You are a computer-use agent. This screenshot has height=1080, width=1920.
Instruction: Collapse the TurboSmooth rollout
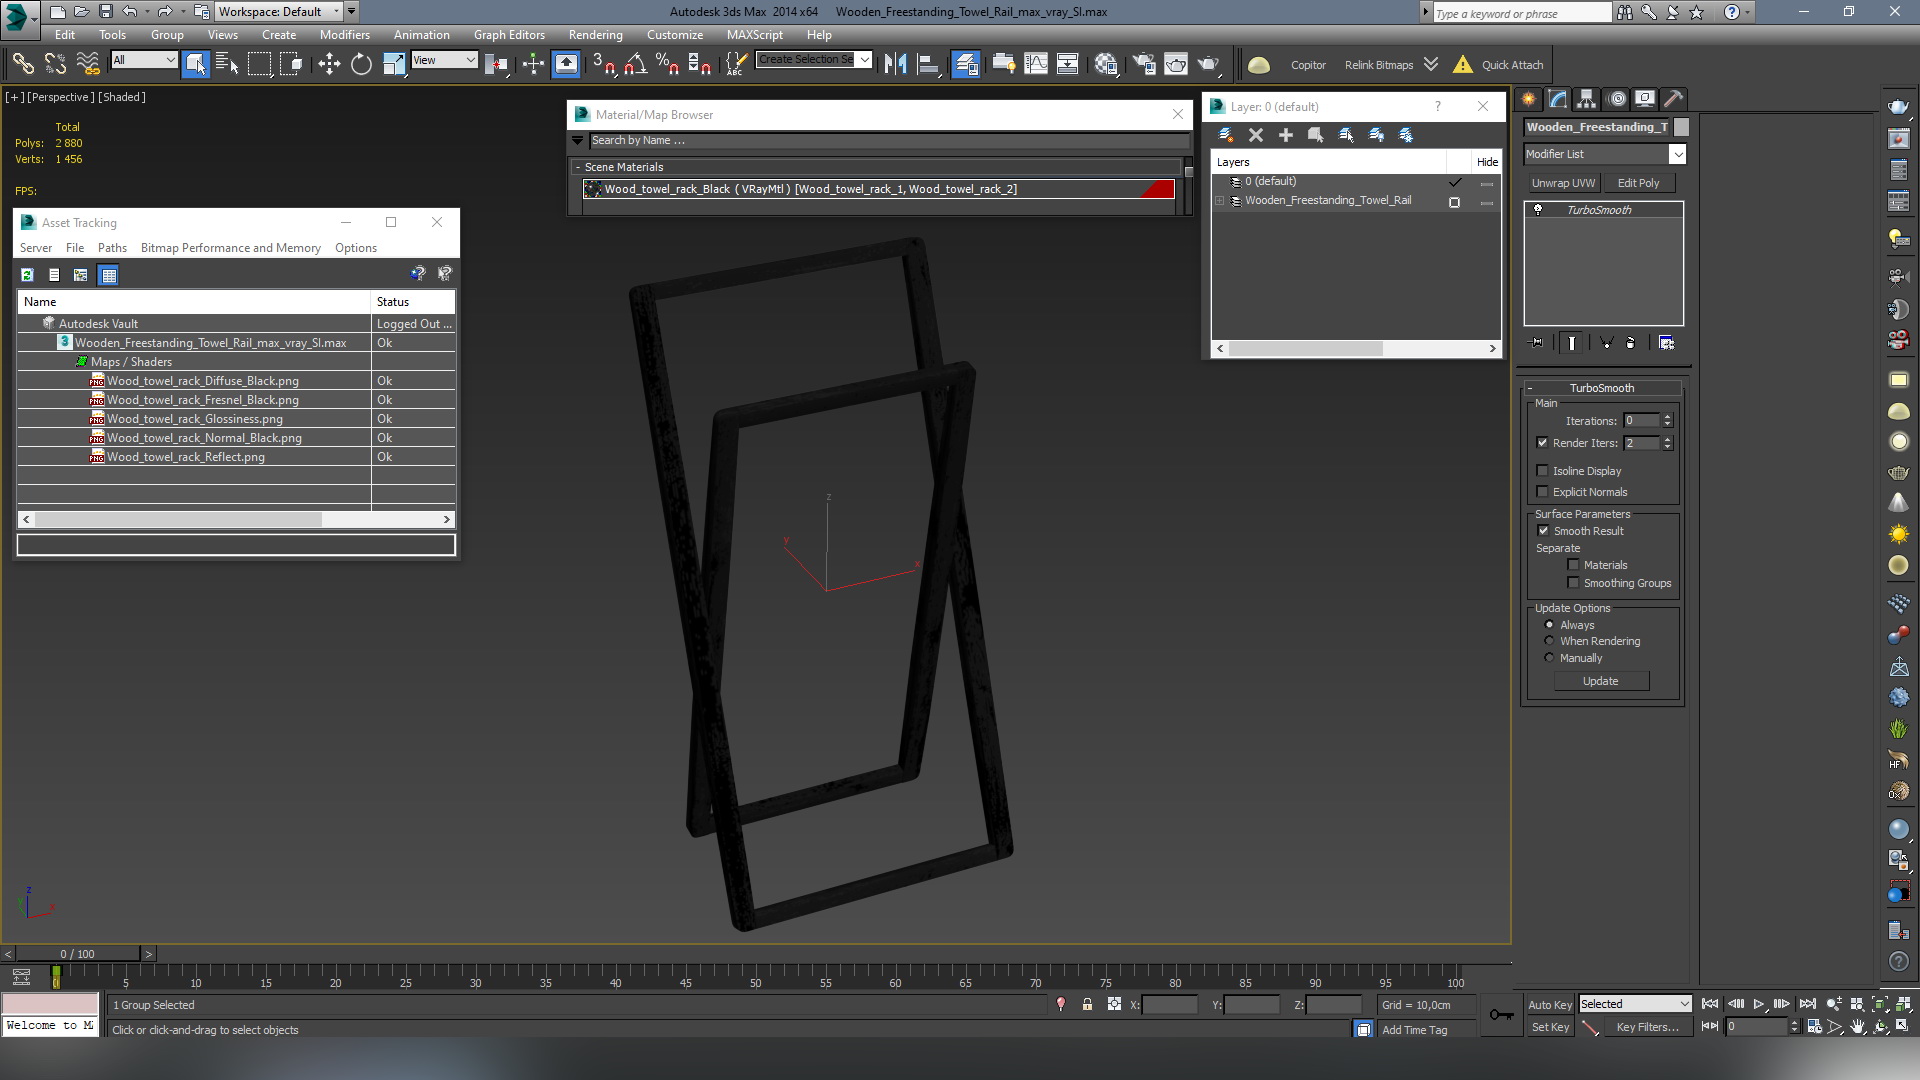pyautogui.click(x=1530, y=388)
